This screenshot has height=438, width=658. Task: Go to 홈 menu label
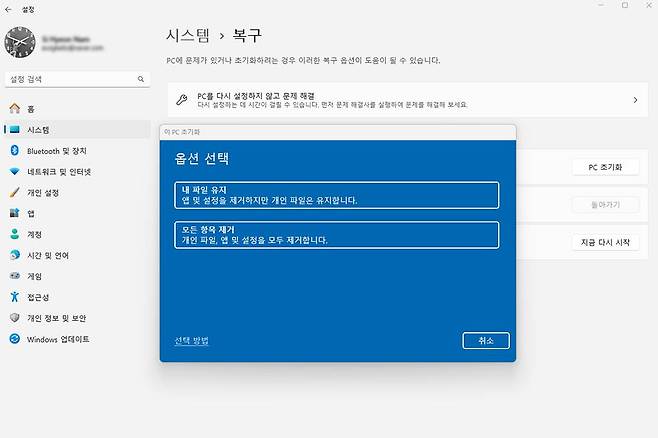tap(31, 109)
